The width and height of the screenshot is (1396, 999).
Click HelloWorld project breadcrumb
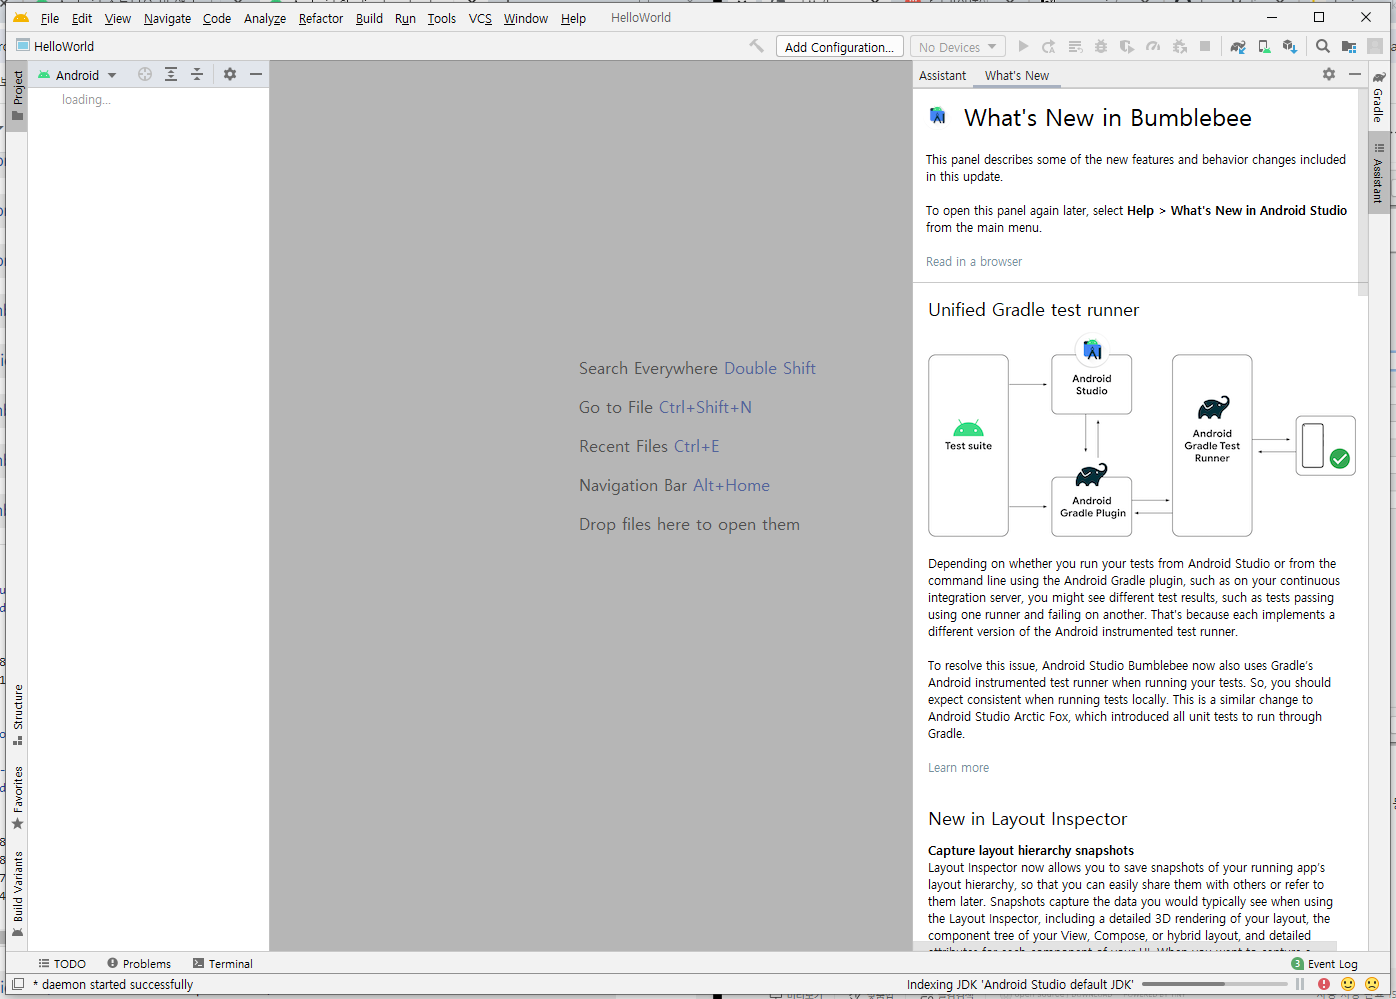coord(55,46)
